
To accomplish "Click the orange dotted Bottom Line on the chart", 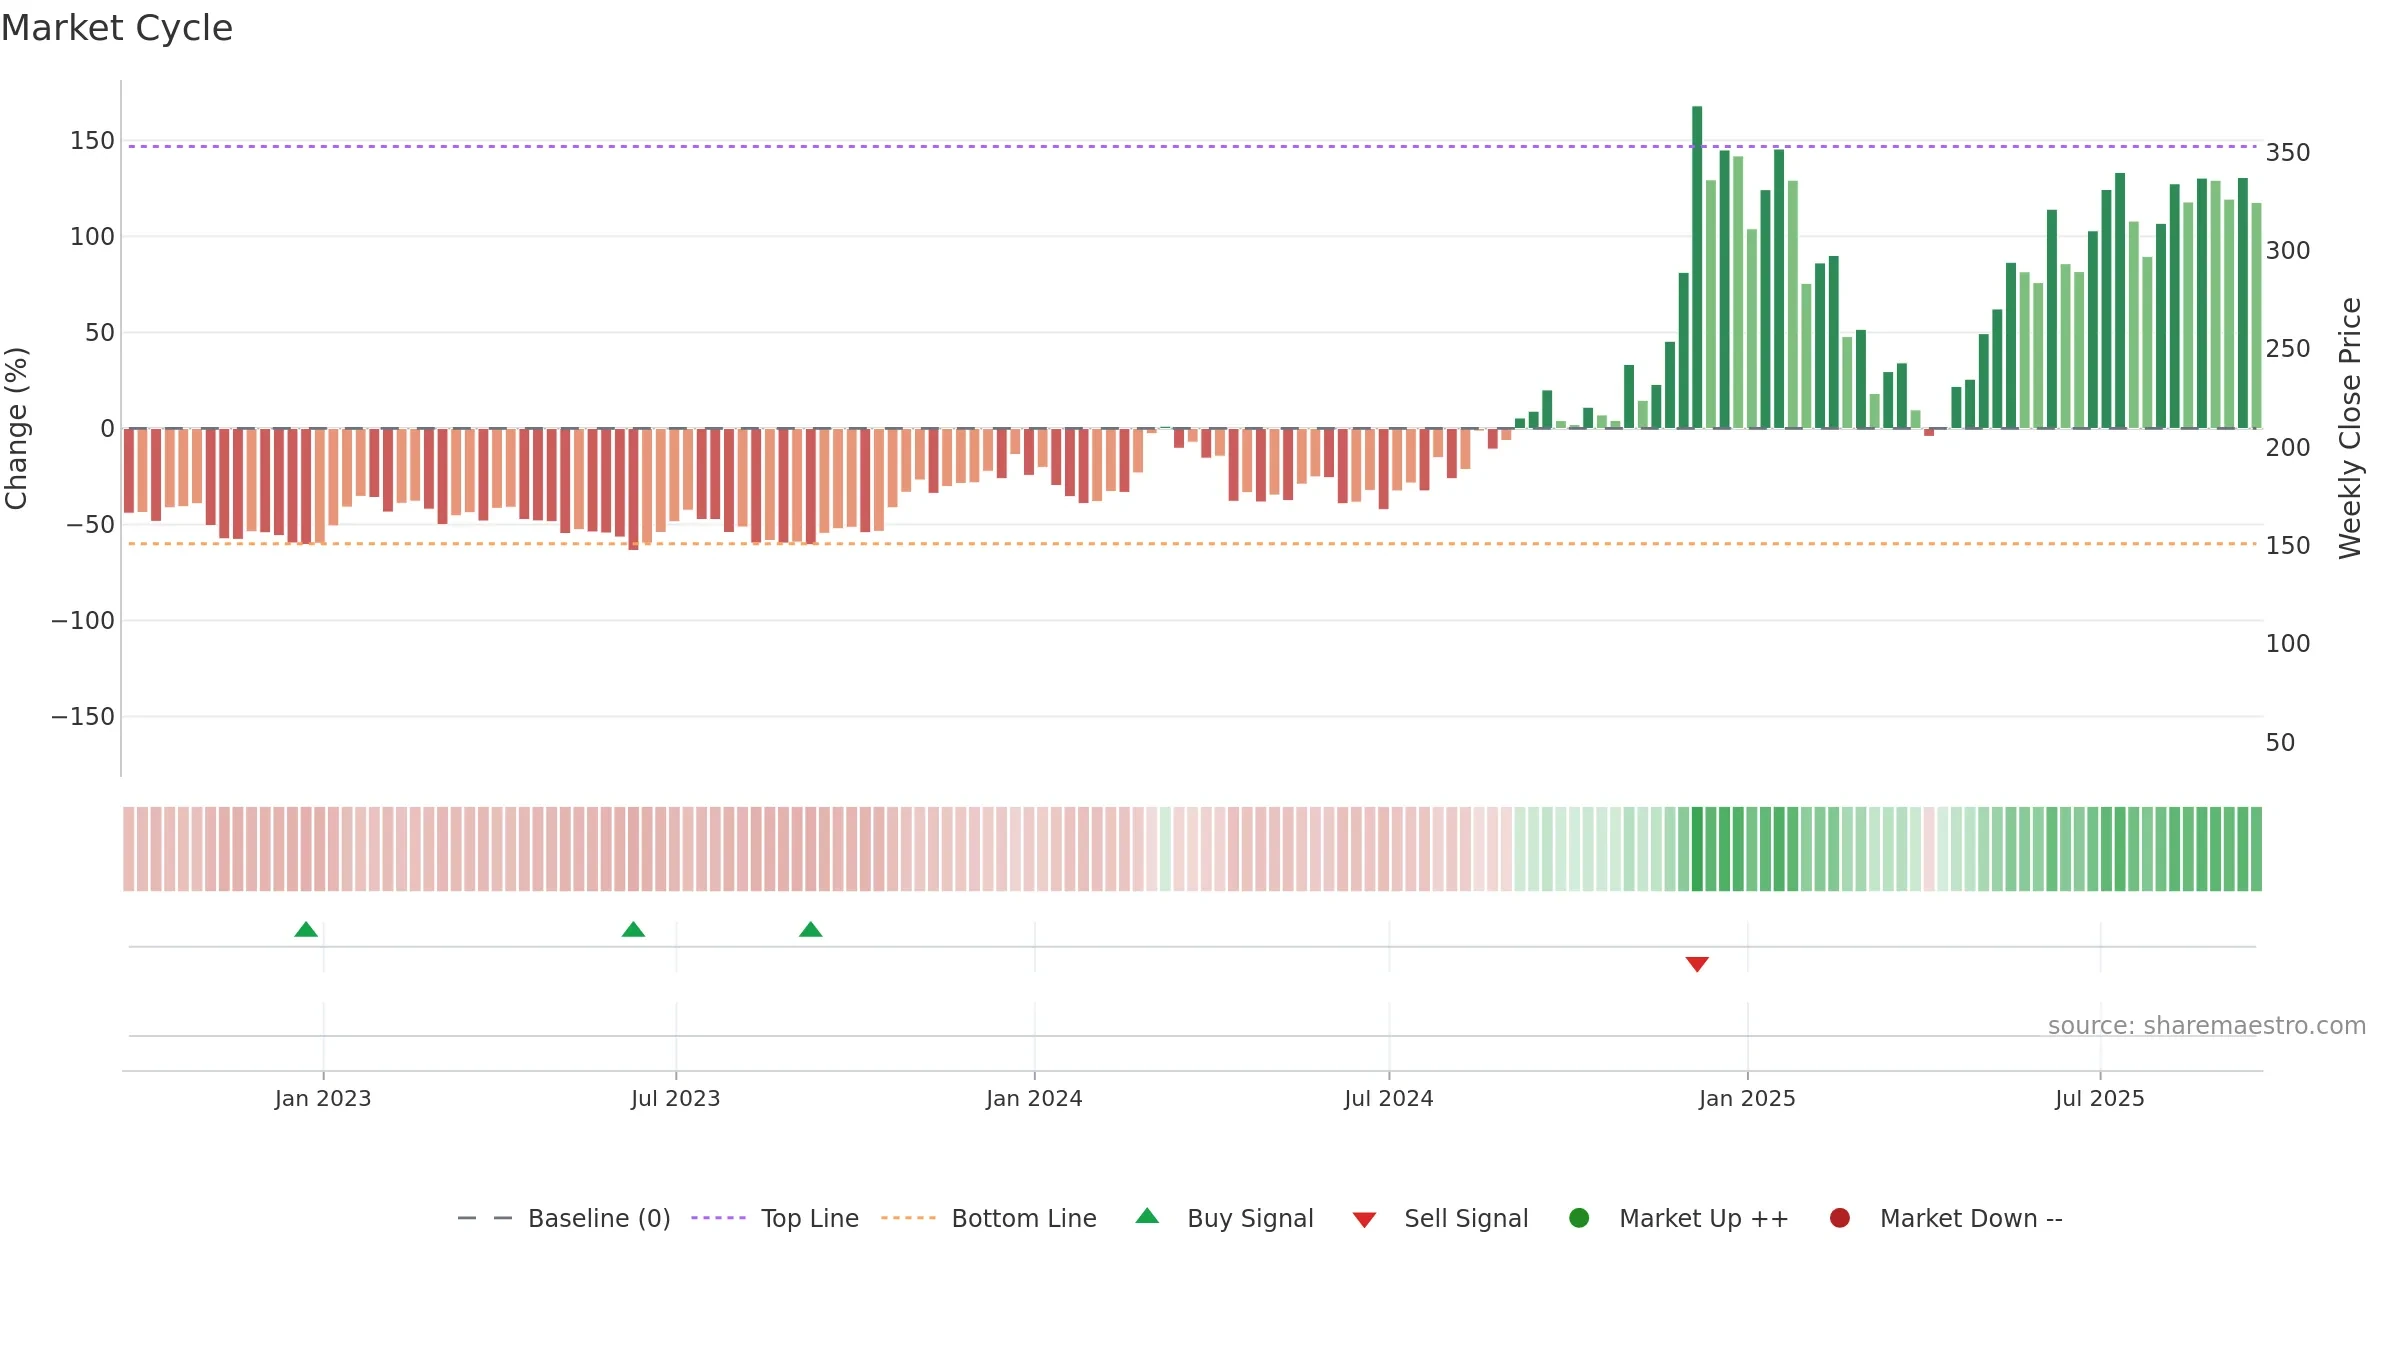I will click(x=1192, y=544).
